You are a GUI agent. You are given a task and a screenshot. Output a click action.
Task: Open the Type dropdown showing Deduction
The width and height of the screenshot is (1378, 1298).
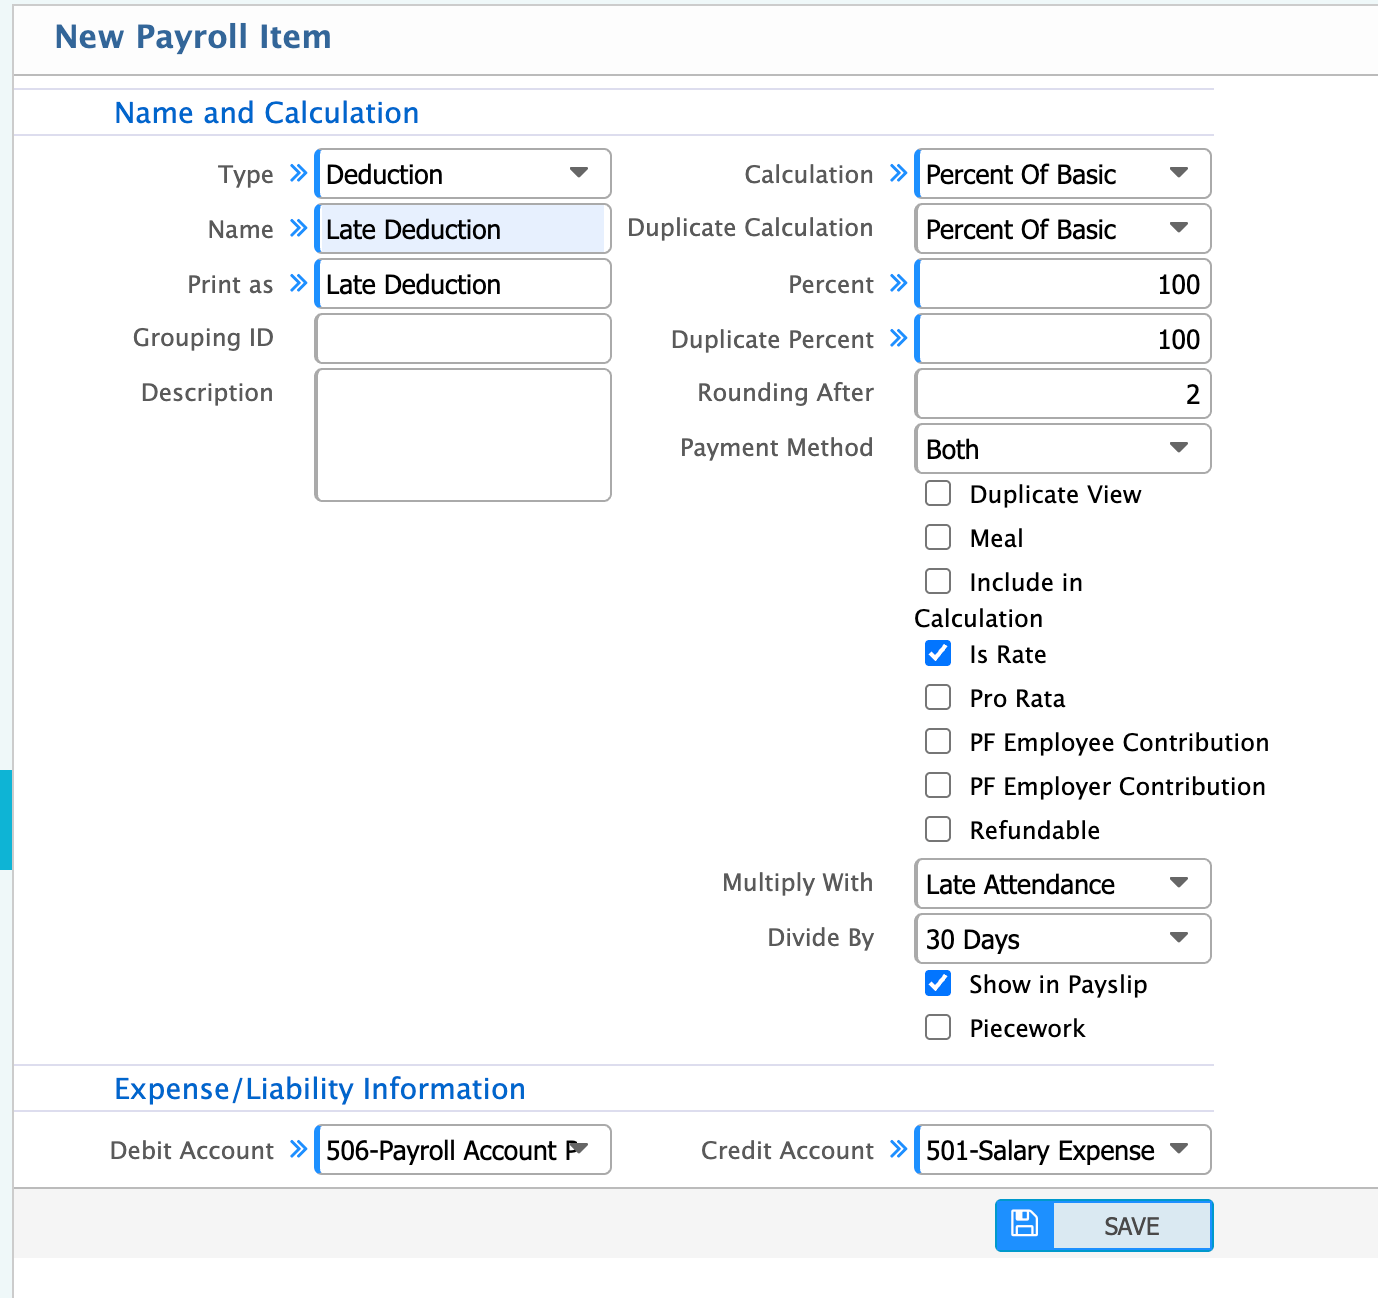click(462, 173)
